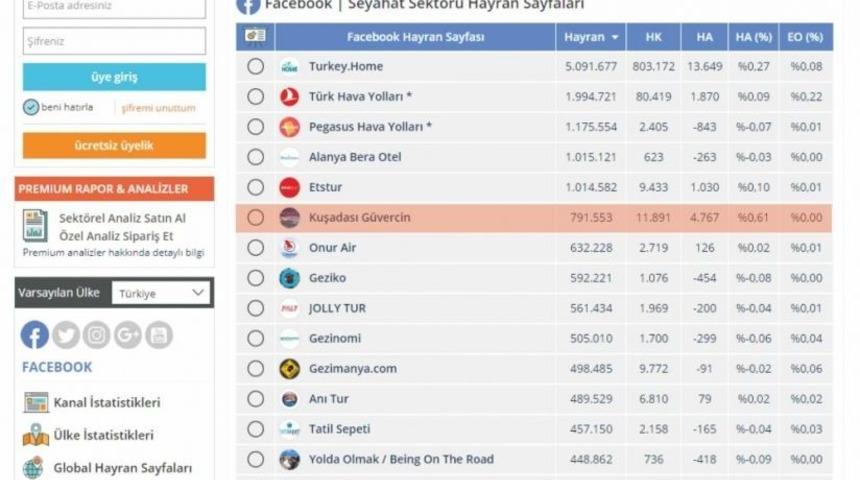Open the Alanya Bera Otel logo

coord(289,157)
